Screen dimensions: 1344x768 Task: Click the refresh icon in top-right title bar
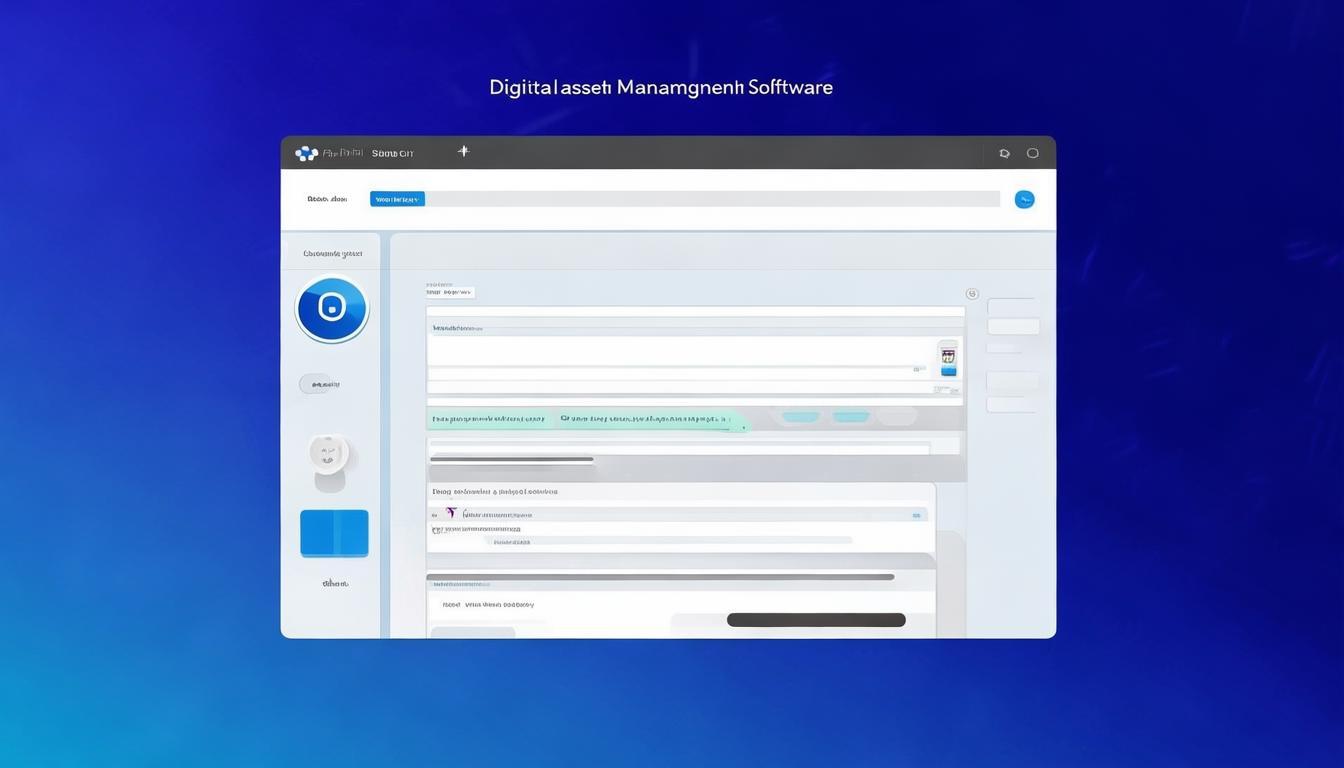coord(1004,153)
